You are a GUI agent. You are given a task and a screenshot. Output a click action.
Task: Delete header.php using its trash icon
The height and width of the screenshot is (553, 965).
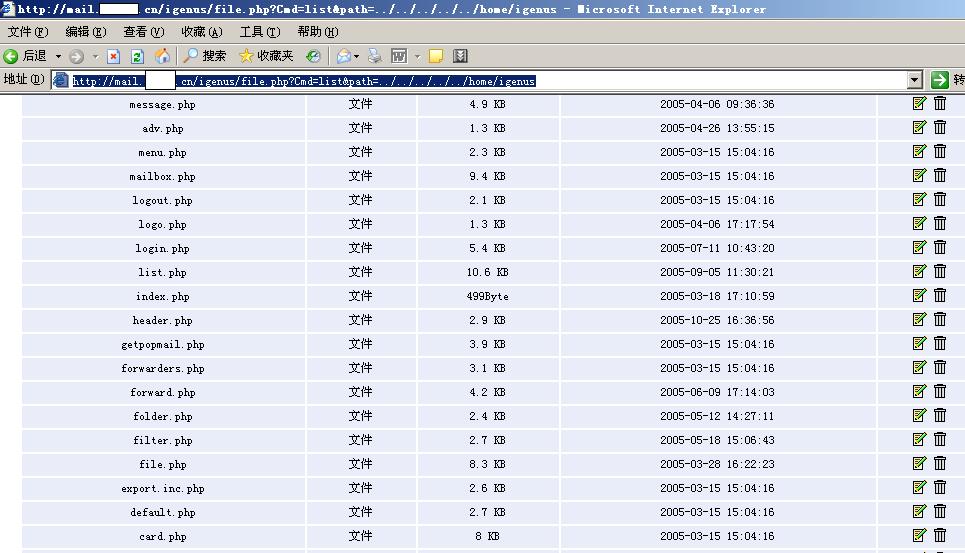click(940, 319)
